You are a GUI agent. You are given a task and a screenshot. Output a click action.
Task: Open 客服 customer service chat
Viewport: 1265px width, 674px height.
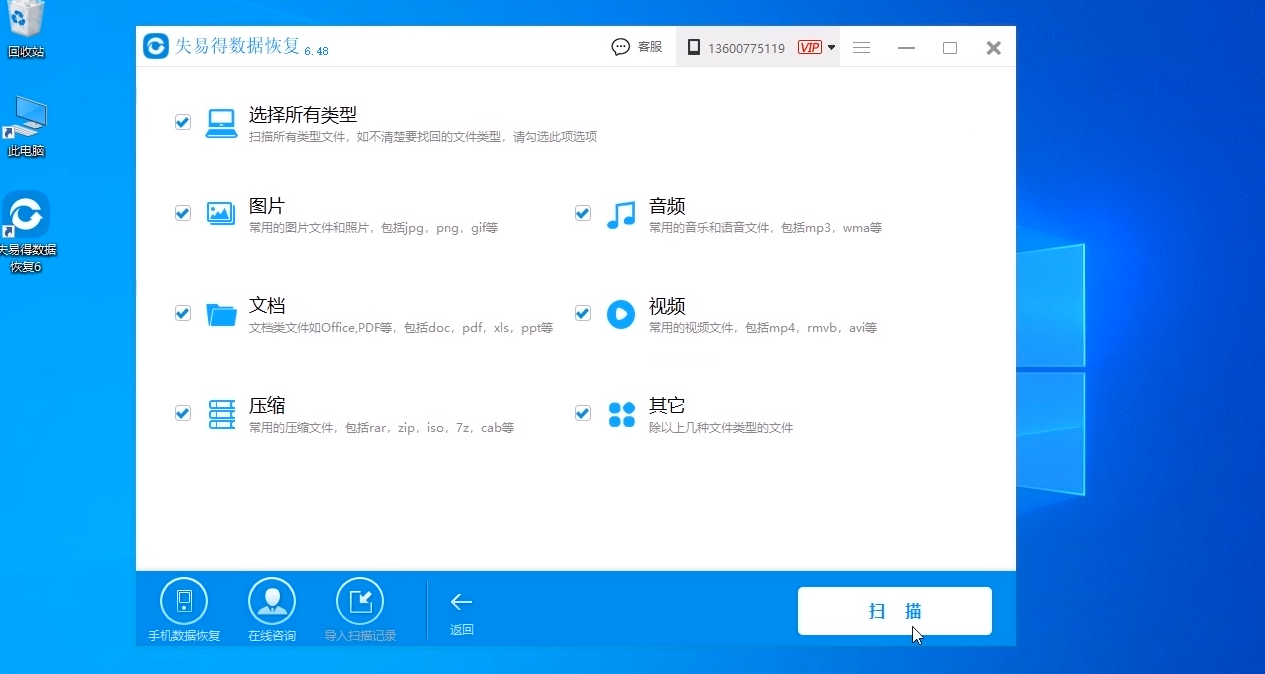click(637, 47)
